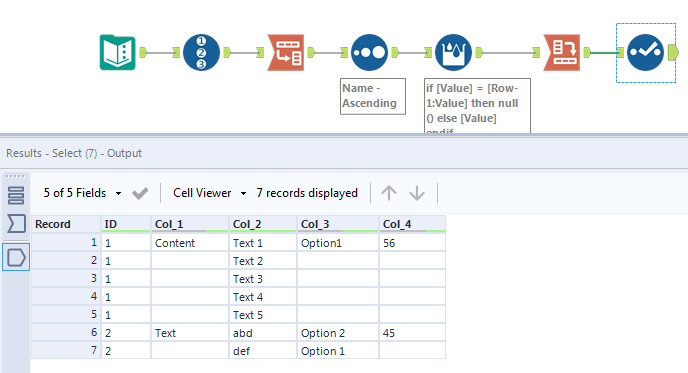The width and height of the screenshot is (688, 373).
Task: Select the cell containing Text 4
Action: [x=263, y=297]
